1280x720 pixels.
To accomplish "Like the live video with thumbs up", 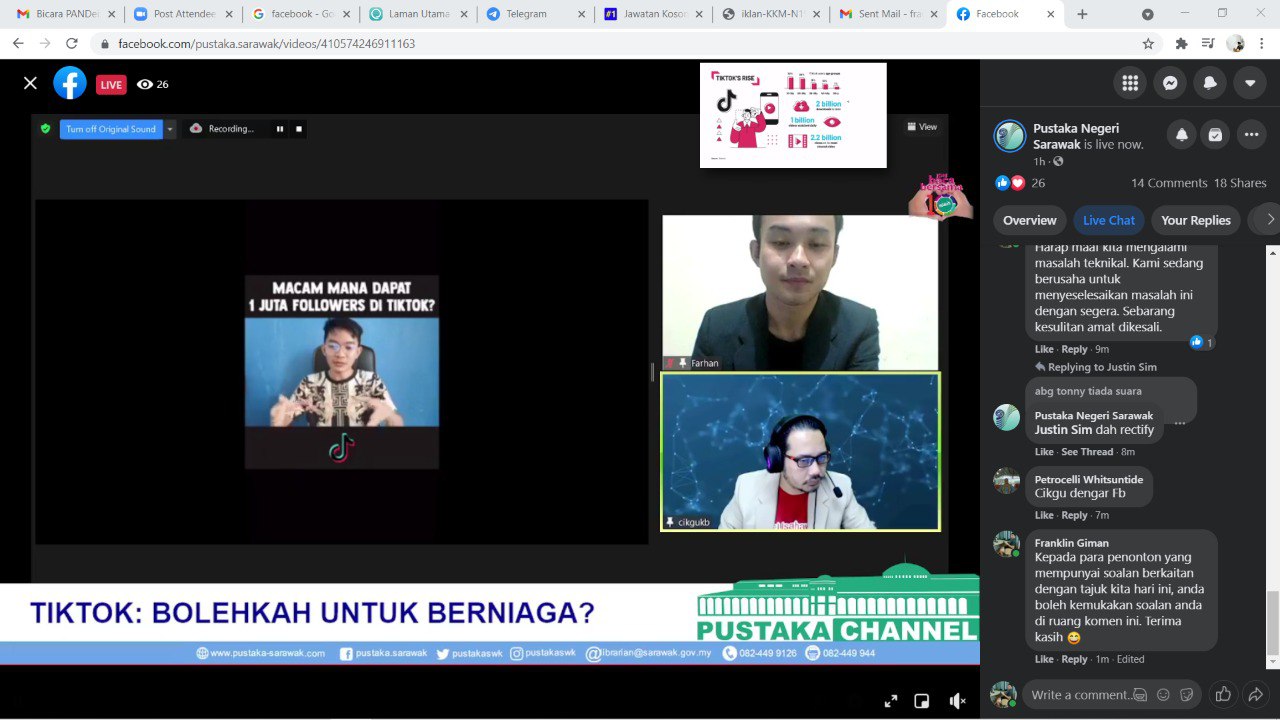I will pyautogui.click(x=1222, y=694).
